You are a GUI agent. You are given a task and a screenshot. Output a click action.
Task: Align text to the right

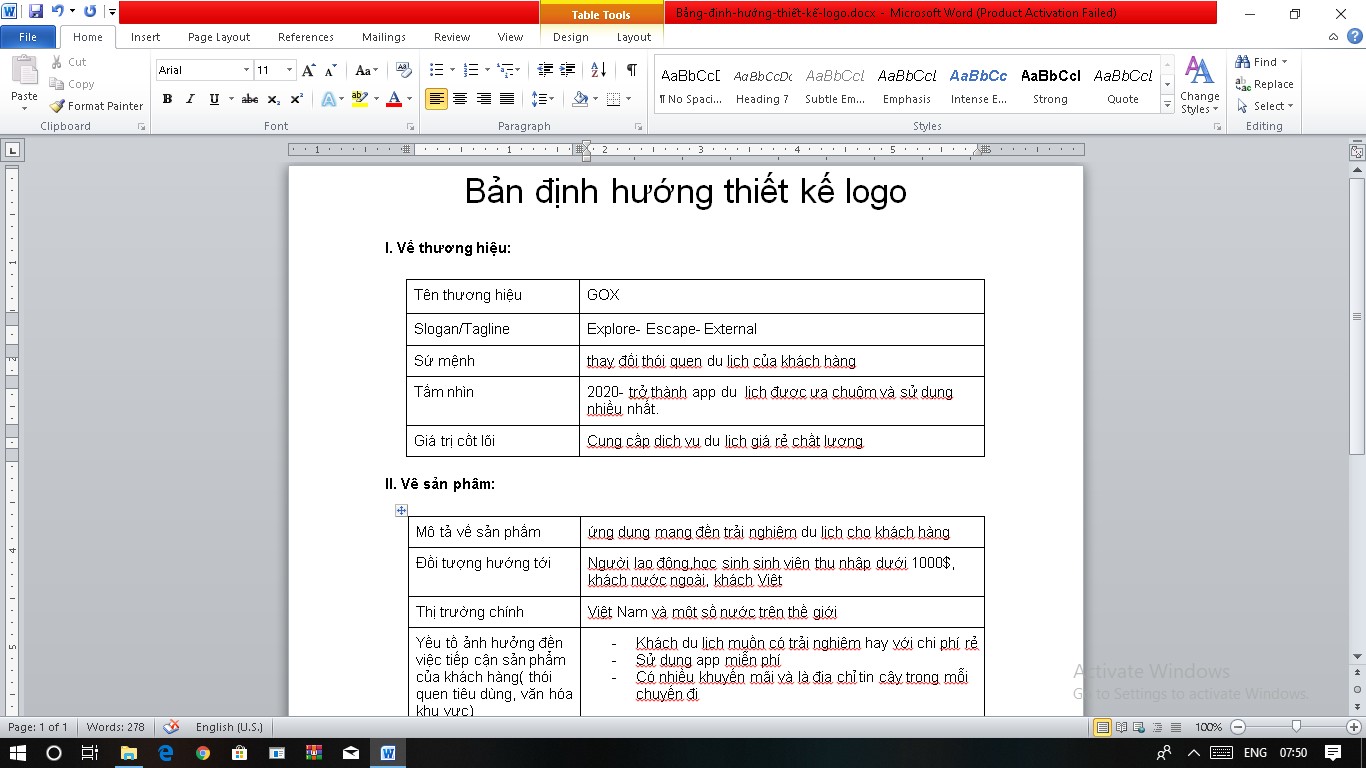pos(484,99)
